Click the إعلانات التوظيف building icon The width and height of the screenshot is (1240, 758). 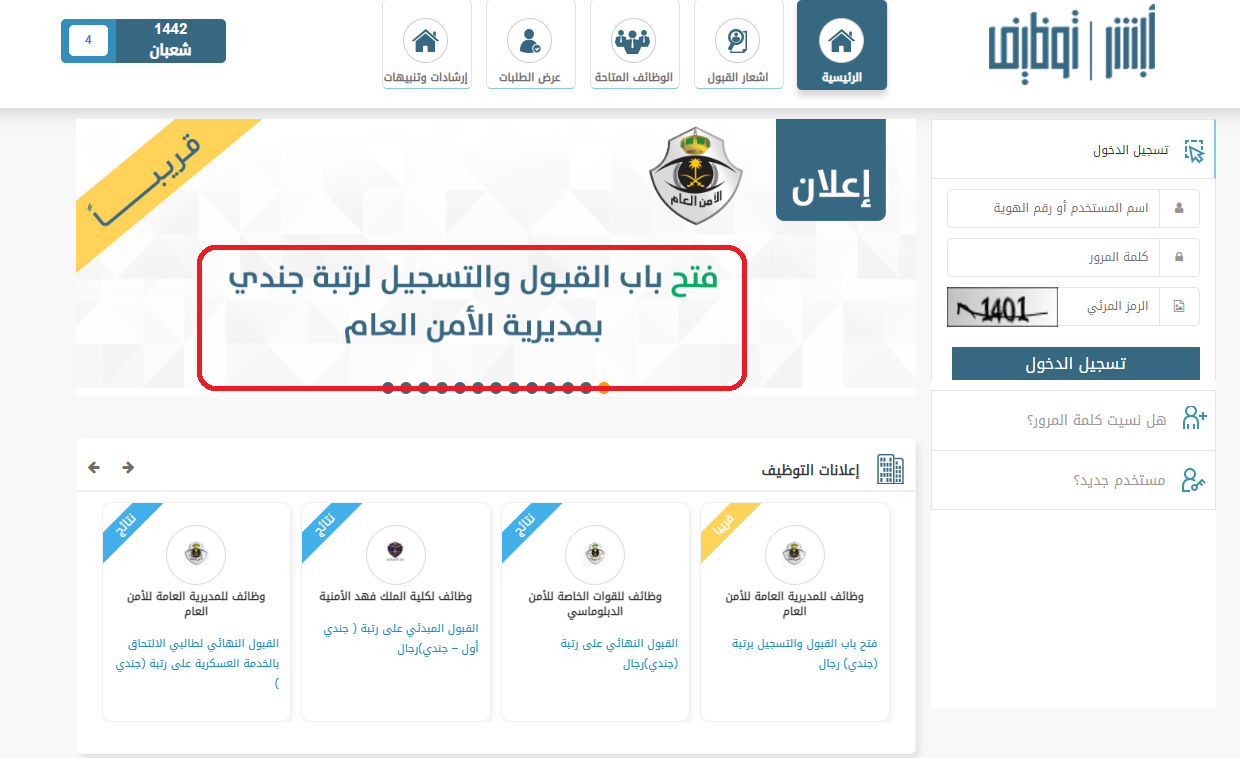[890, 469]
